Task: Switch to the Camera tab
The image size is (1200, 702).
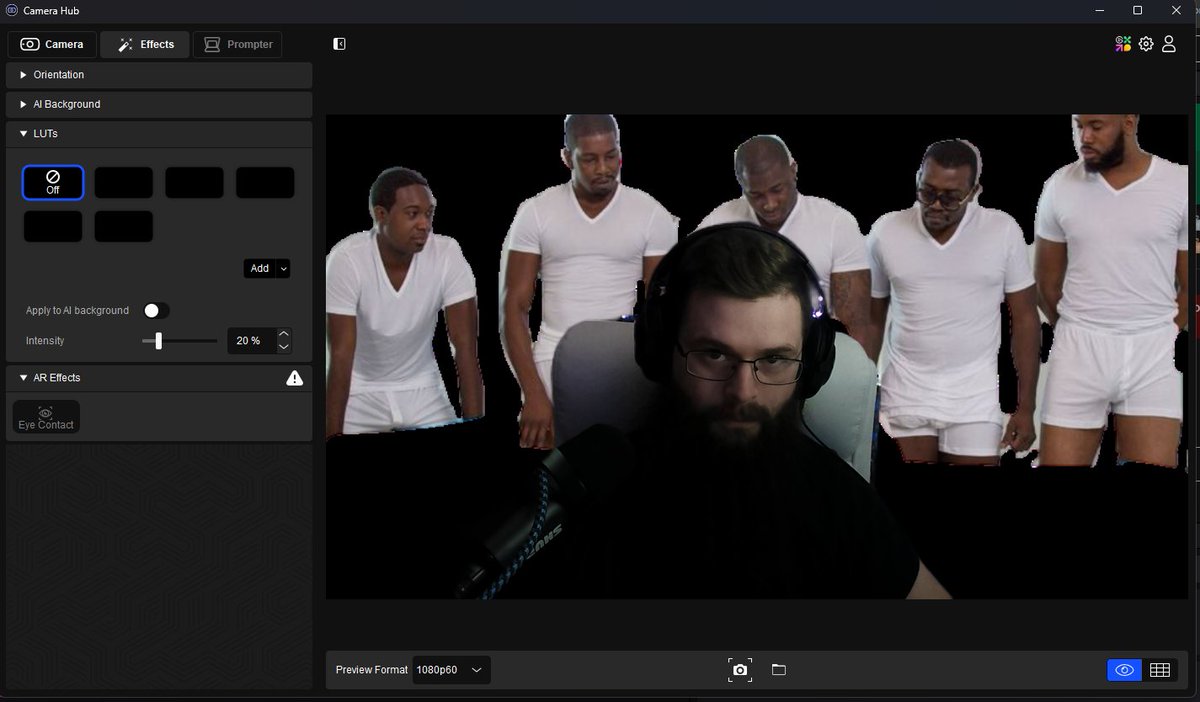Action: pos(52,44)
